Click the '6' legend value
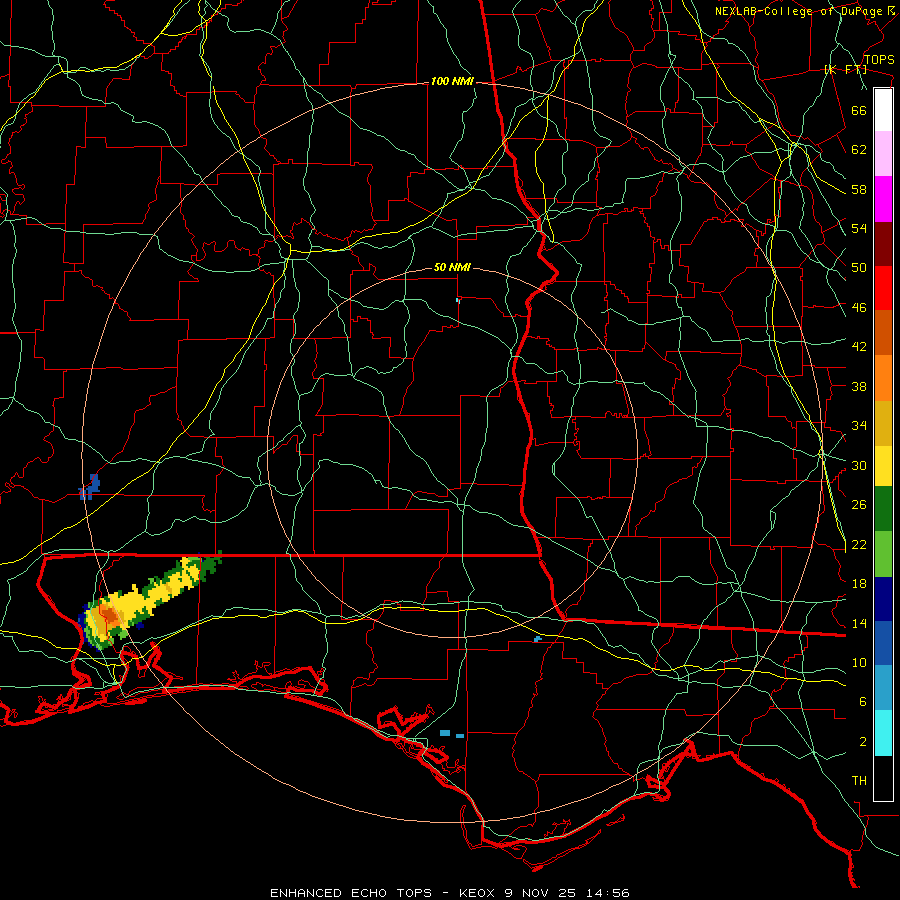Screen dimensions: 900x900 pos(863,702)
